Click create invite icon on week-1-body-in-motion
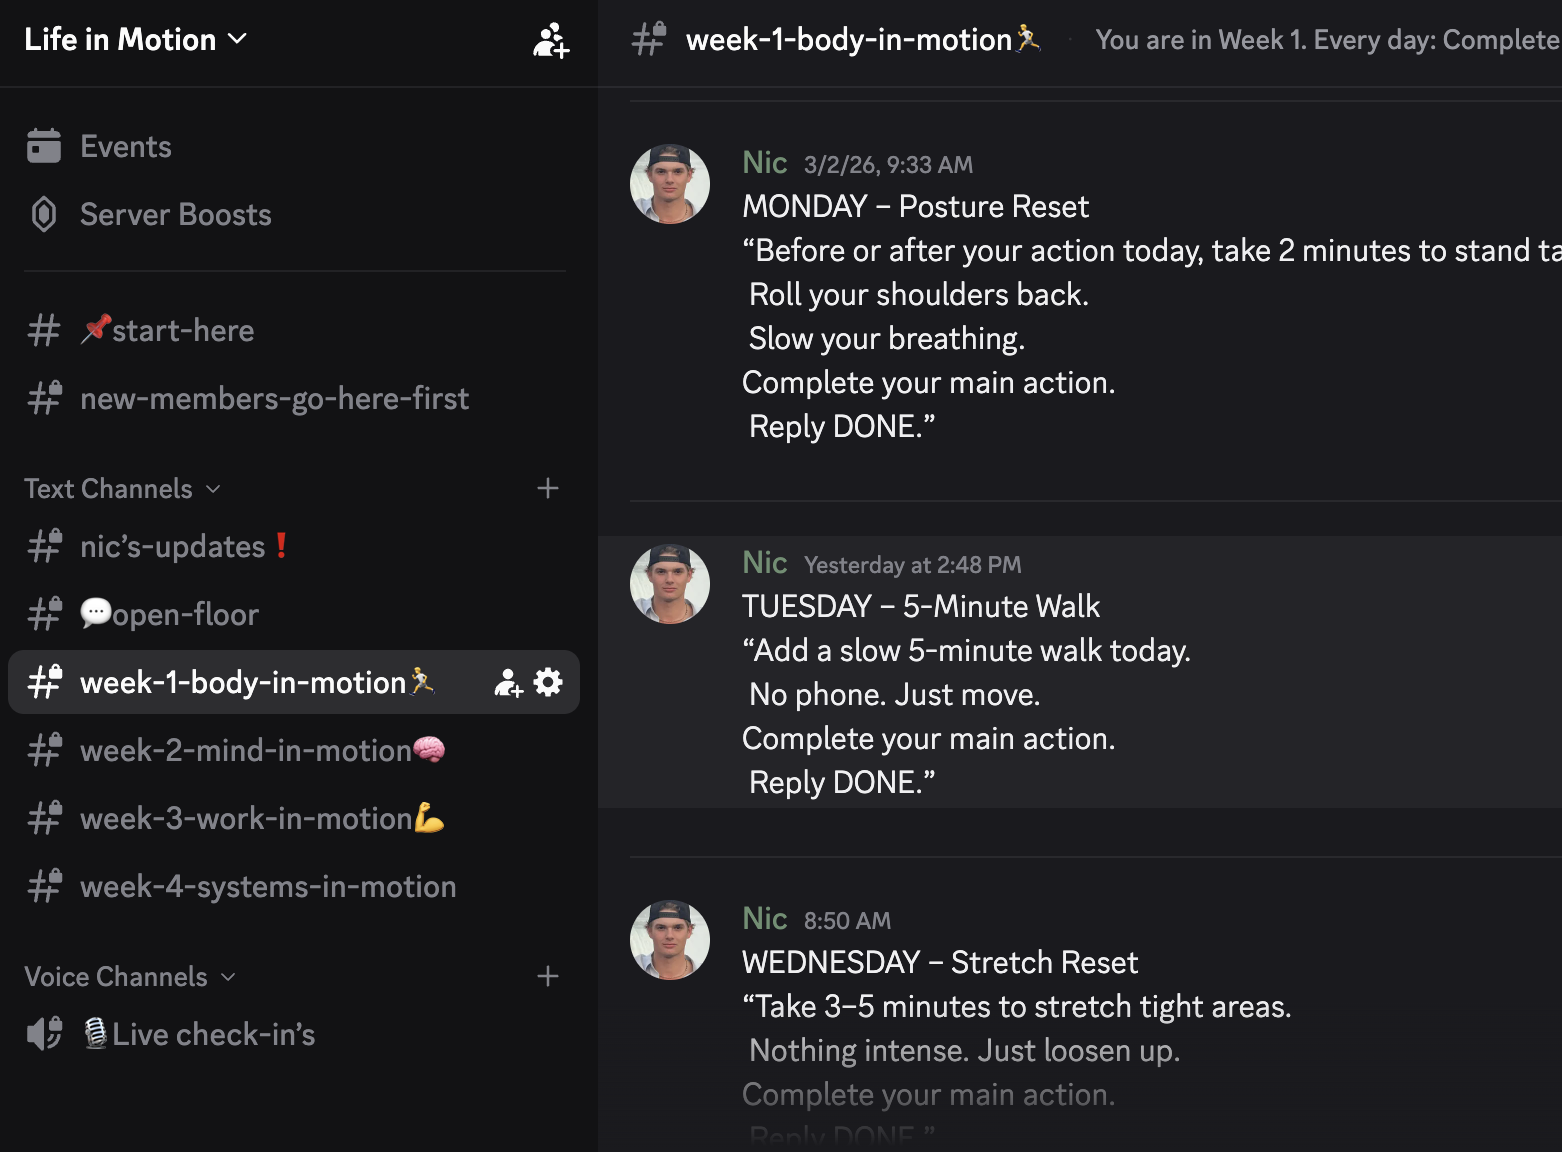 click(x=508, y=682)
